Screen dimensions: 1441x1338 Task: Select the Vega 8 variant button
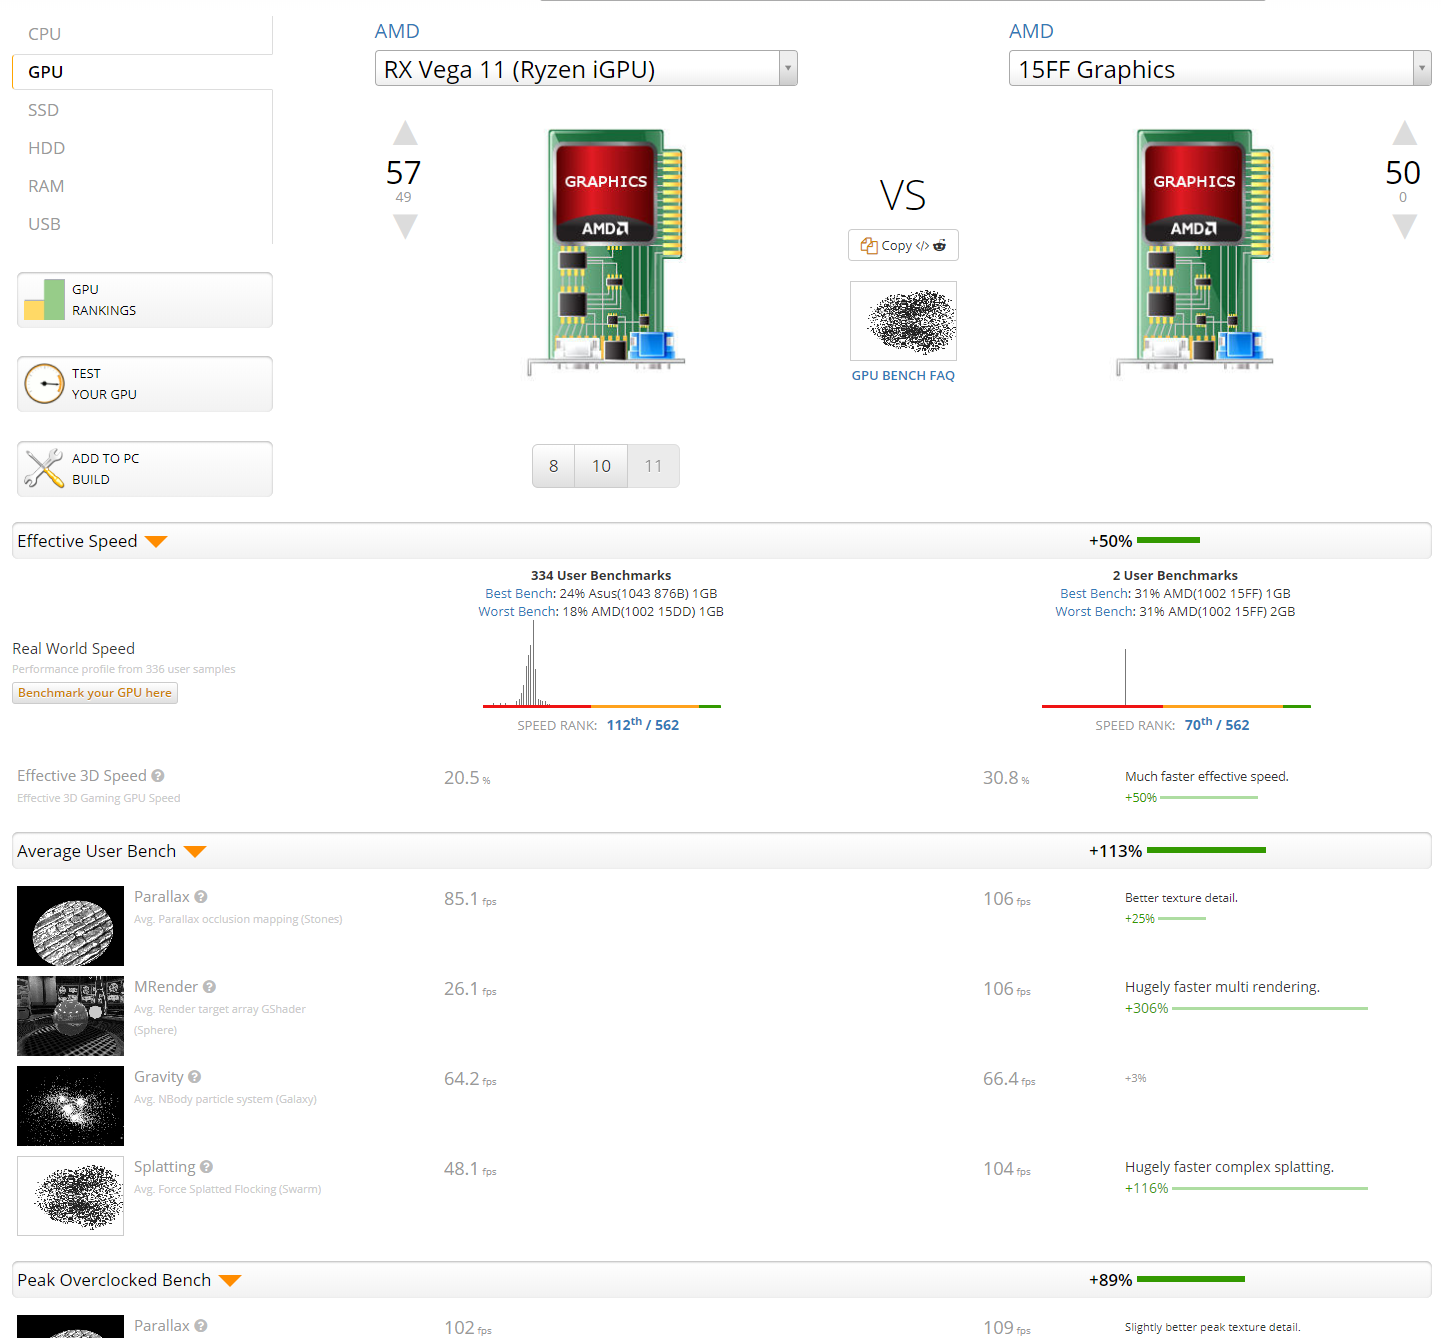coord(554,466)
